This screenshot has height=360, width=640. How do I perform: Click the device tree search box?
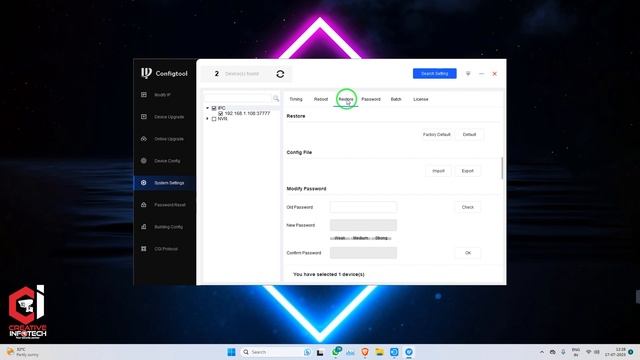[238, 98]
